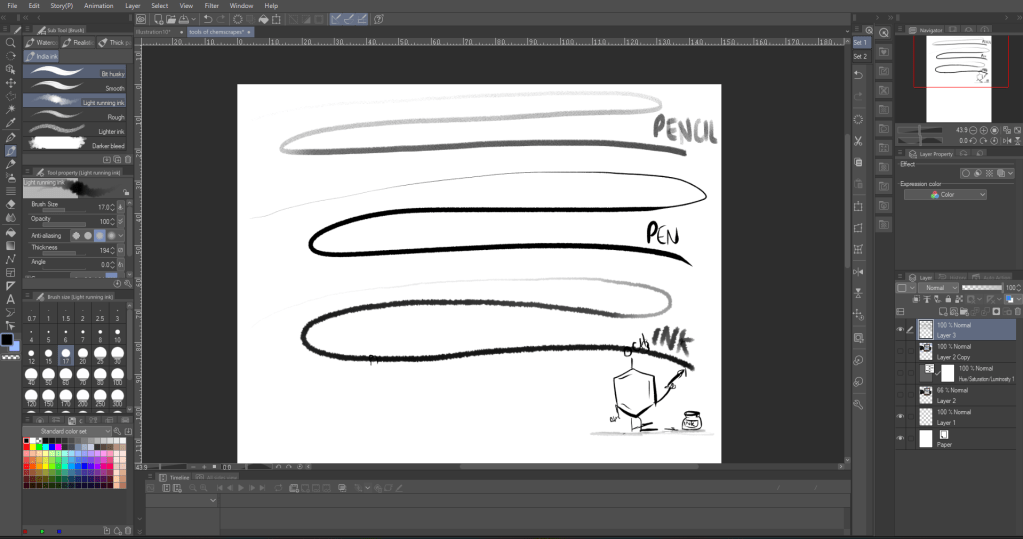This screenshot has height=539, width=1023.
Task: Open the Filter menu
Action: click(211, 6)
